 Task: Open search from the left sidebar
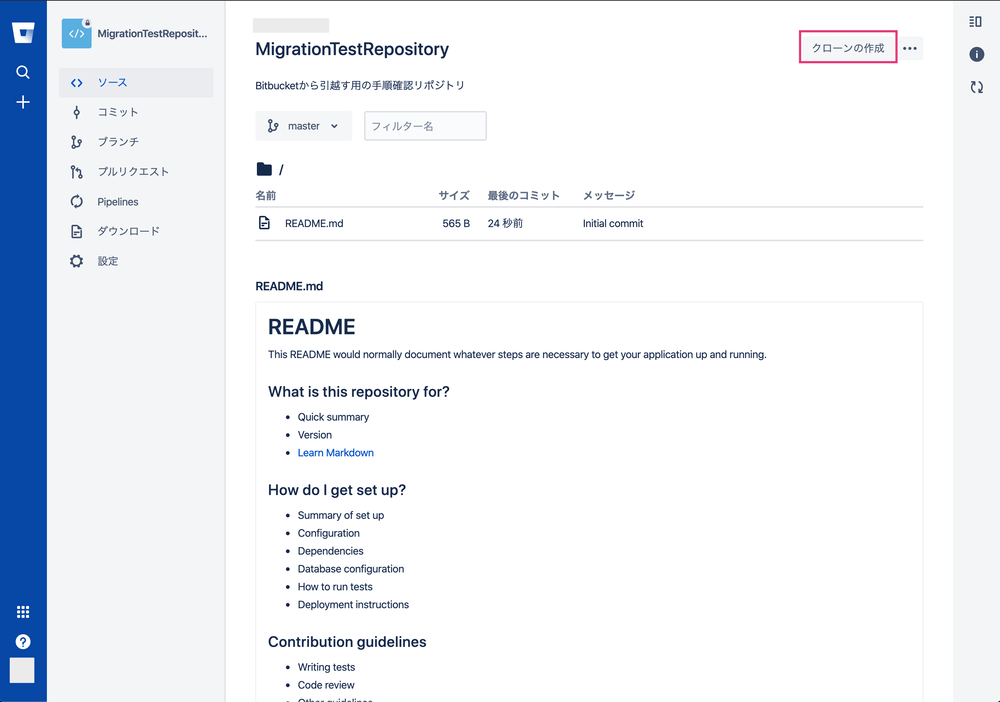tap(23, 72)
